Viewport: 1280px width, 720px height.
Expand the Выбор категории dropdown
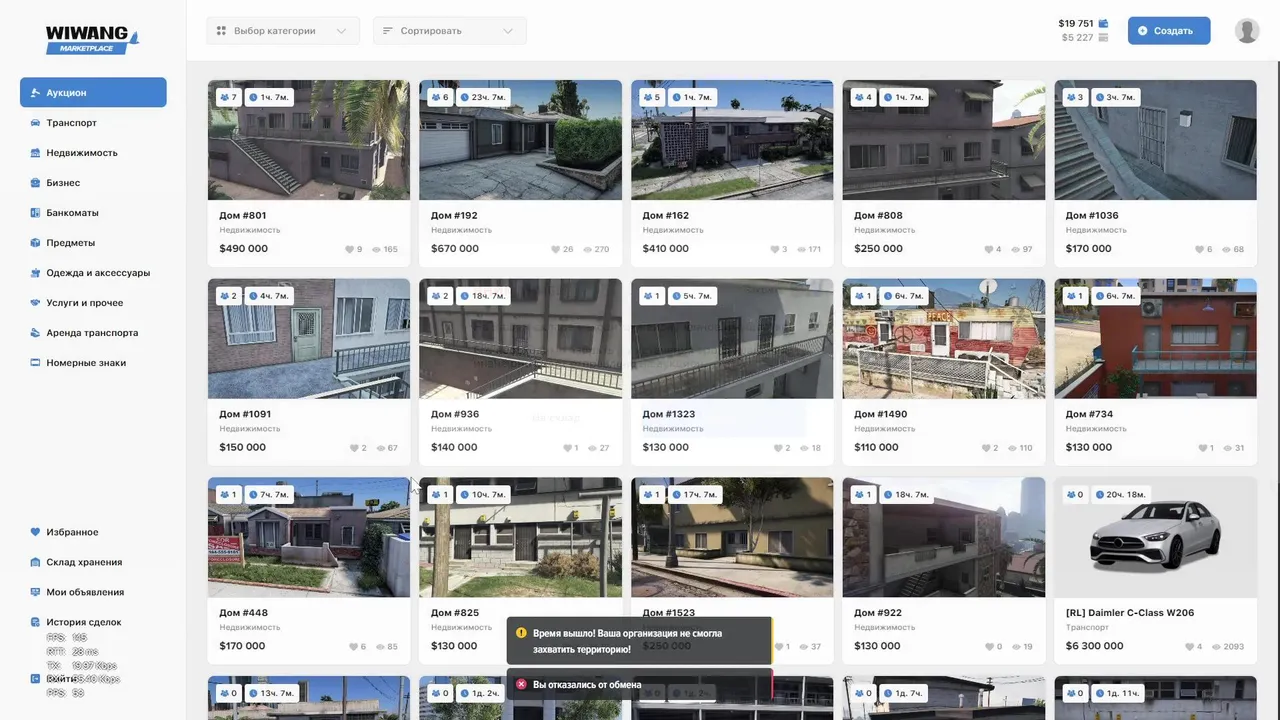[x=283, y=31]
